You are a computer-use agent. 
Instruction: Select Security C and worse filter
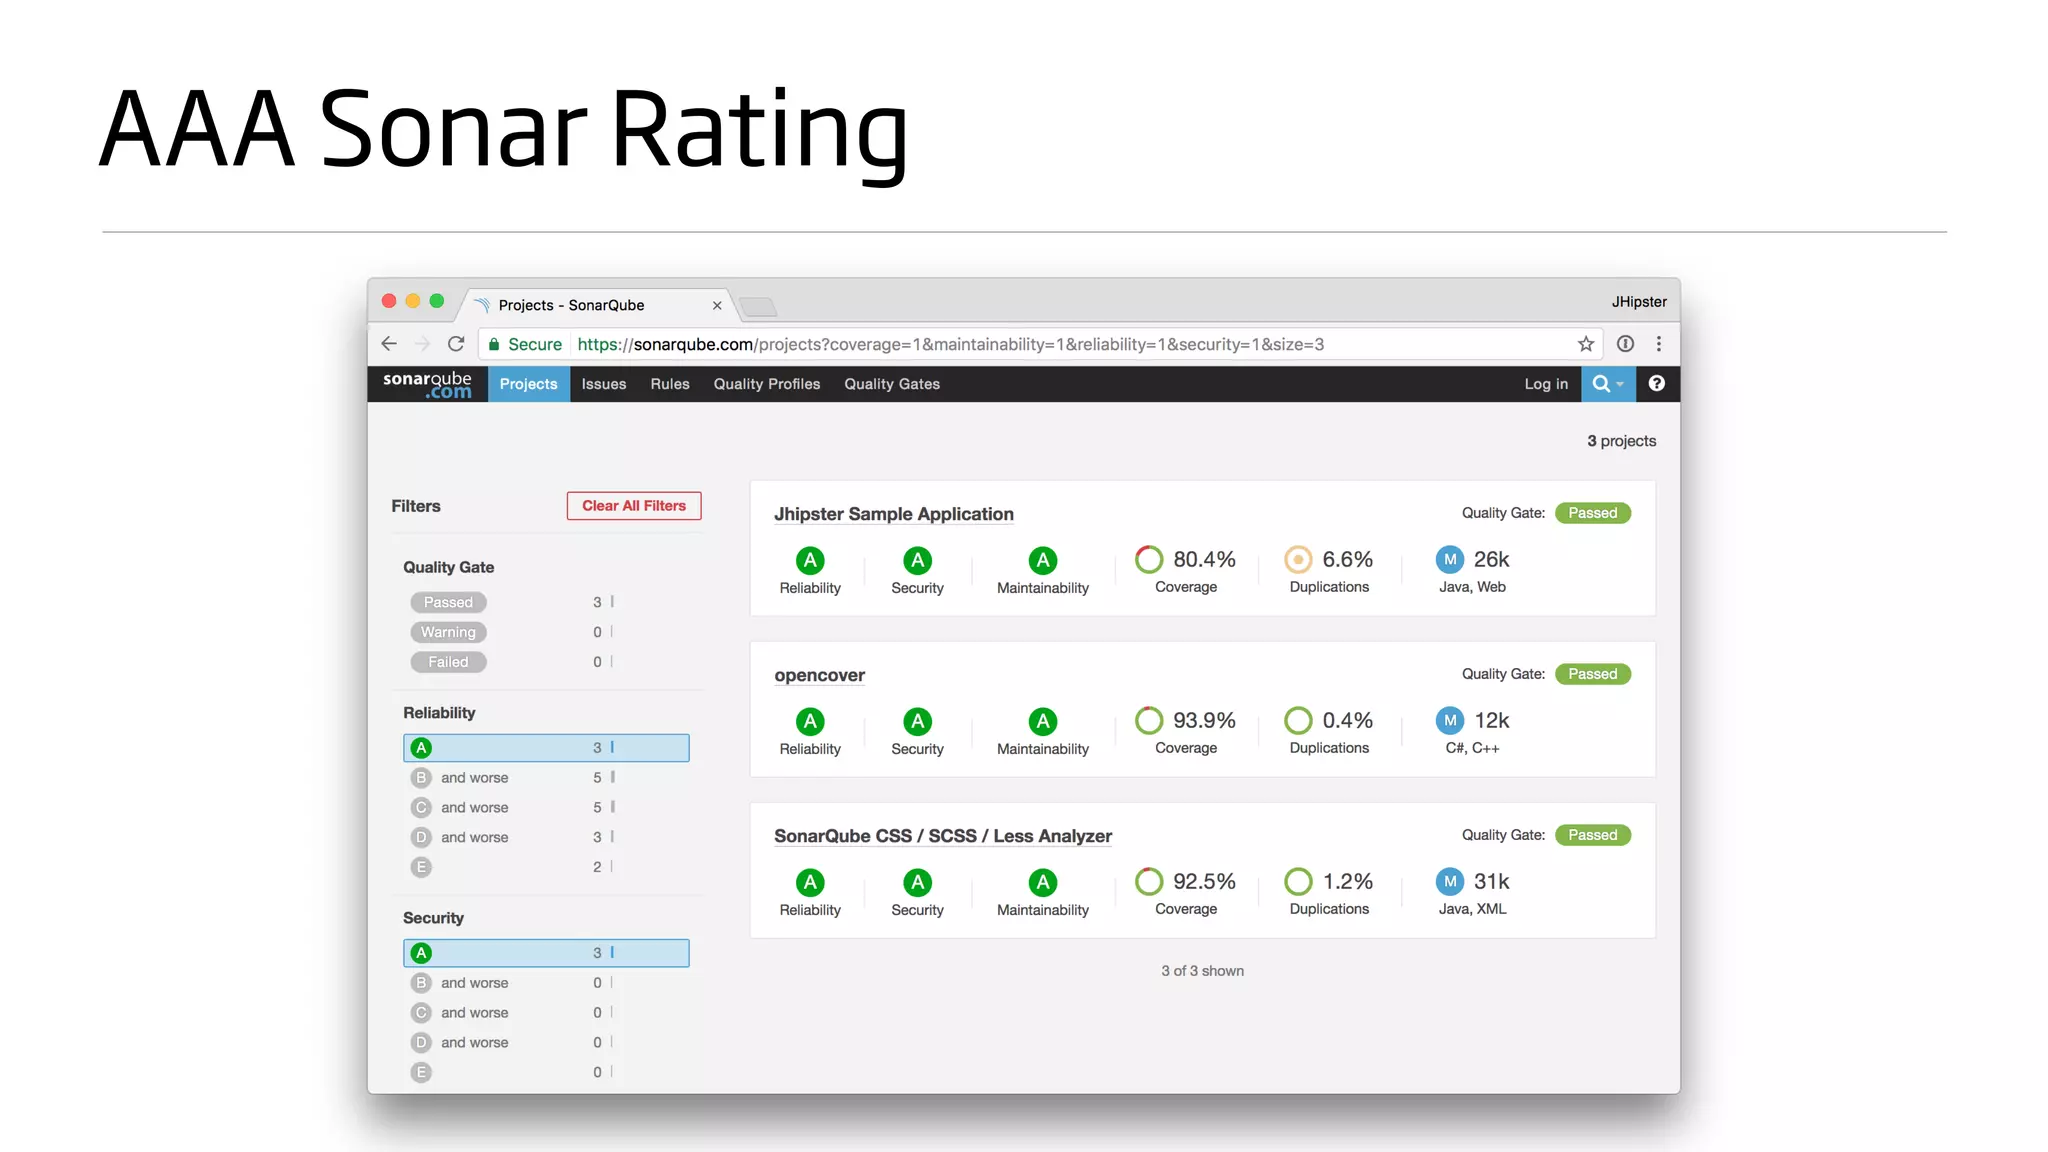coord(546,1013)
